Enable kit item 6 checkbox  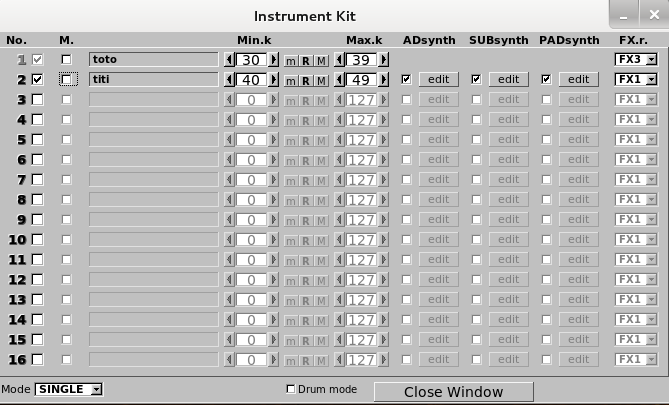[x=38, y=160]
